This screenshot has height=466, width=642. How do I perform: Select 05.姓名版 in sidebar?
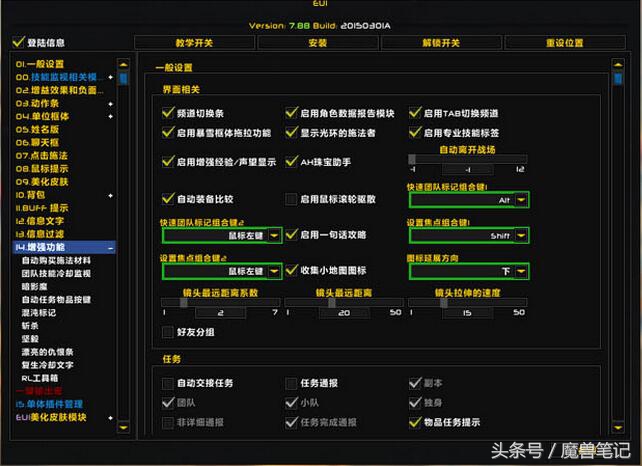[x=37, y=129]
